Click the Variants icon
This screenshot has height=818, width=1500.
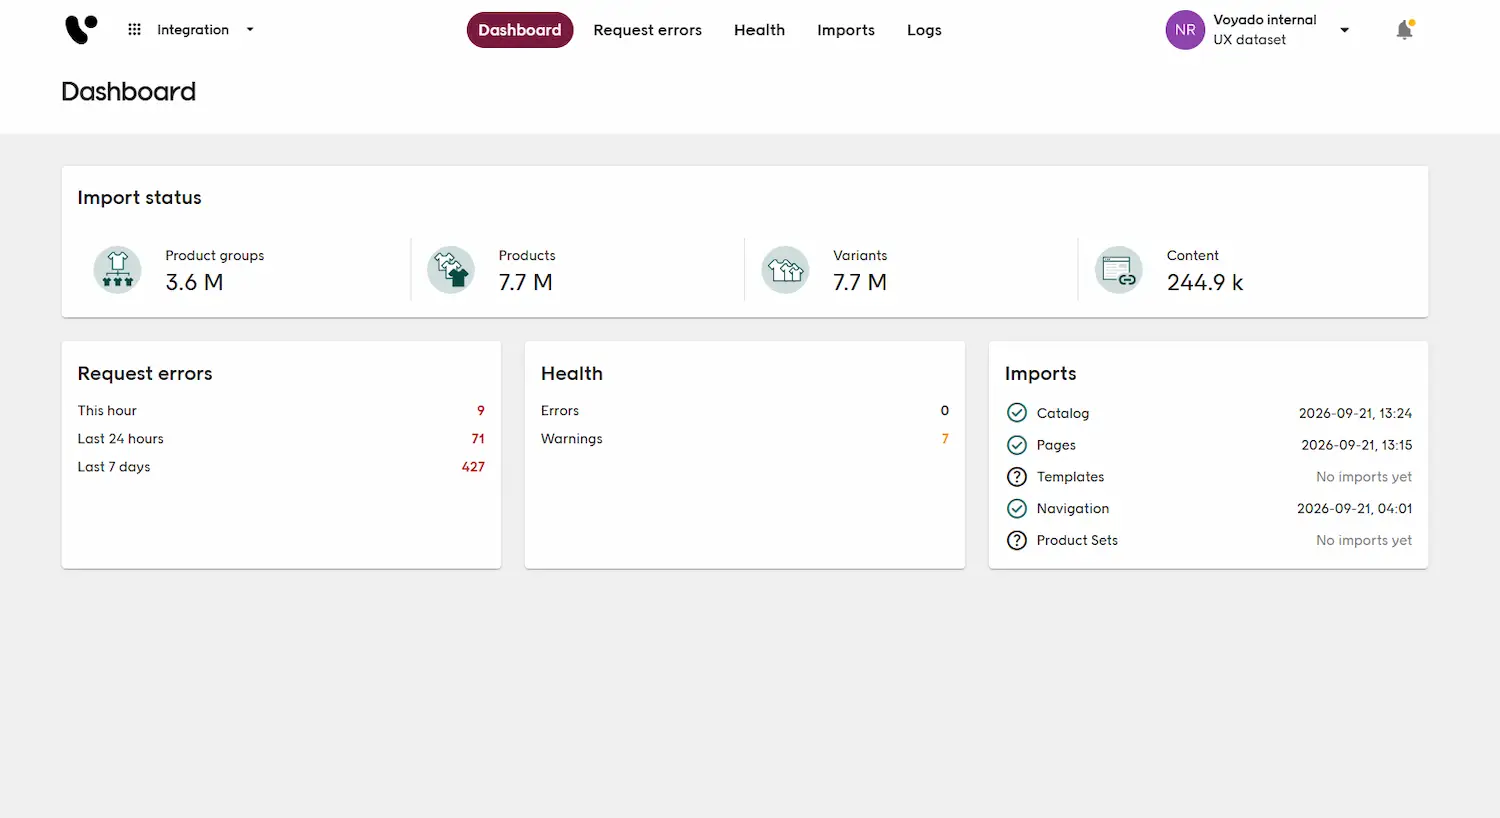(x=785, y=270)
